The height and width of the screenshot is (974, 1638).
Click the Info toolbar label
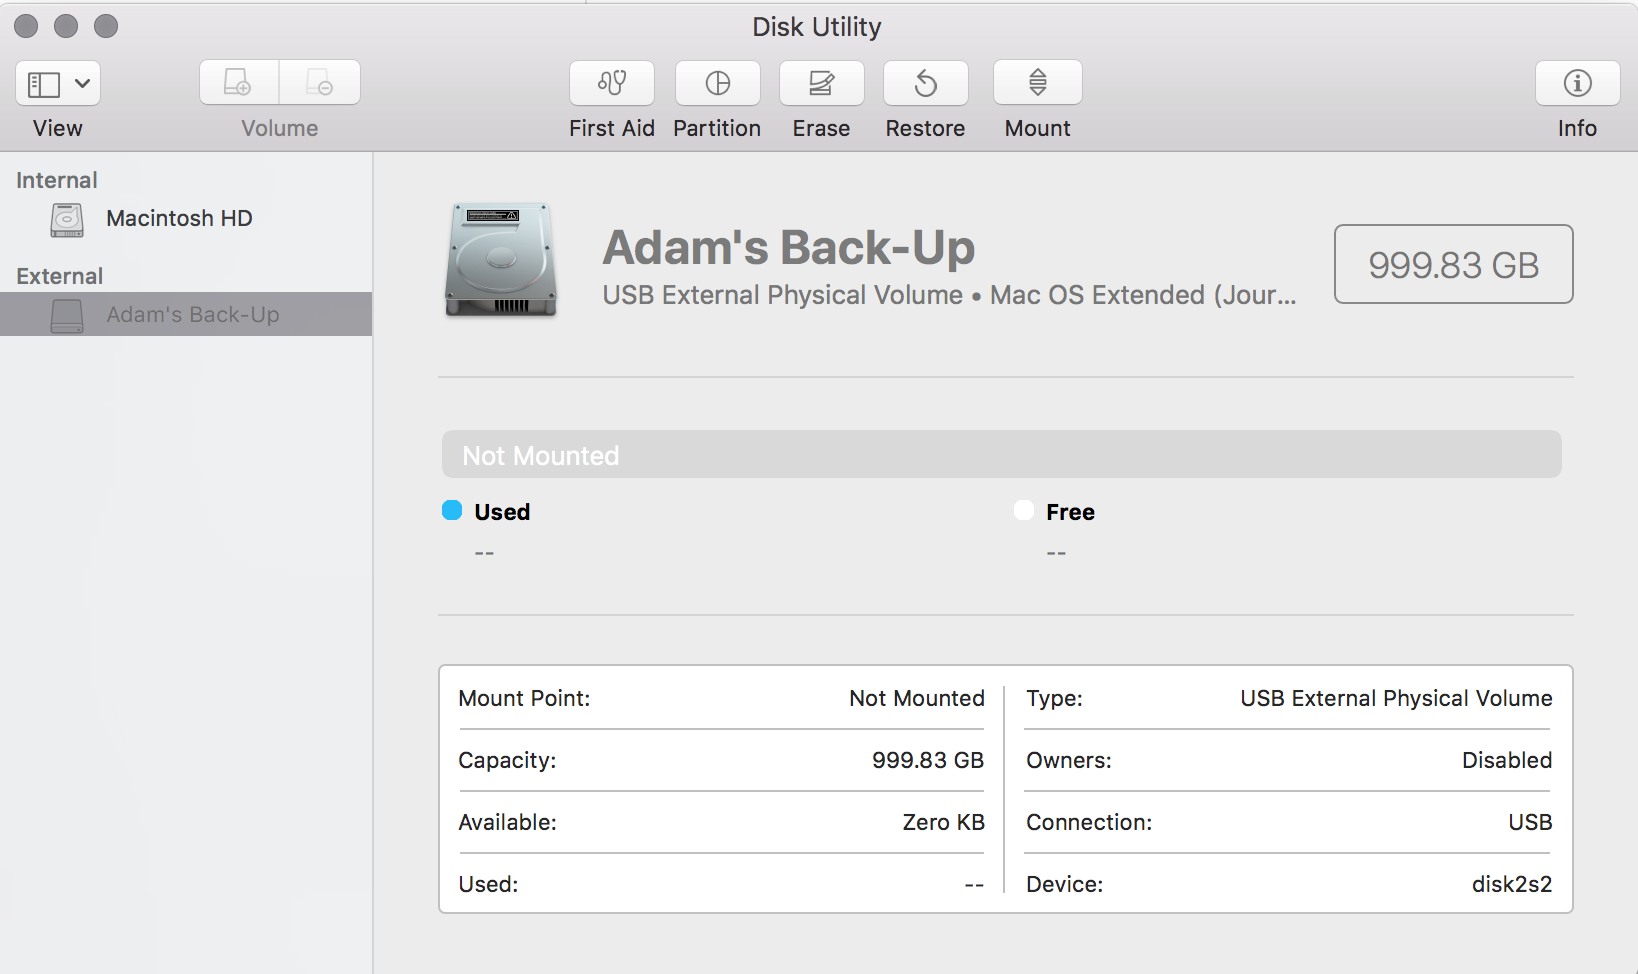pos(1578,128)
